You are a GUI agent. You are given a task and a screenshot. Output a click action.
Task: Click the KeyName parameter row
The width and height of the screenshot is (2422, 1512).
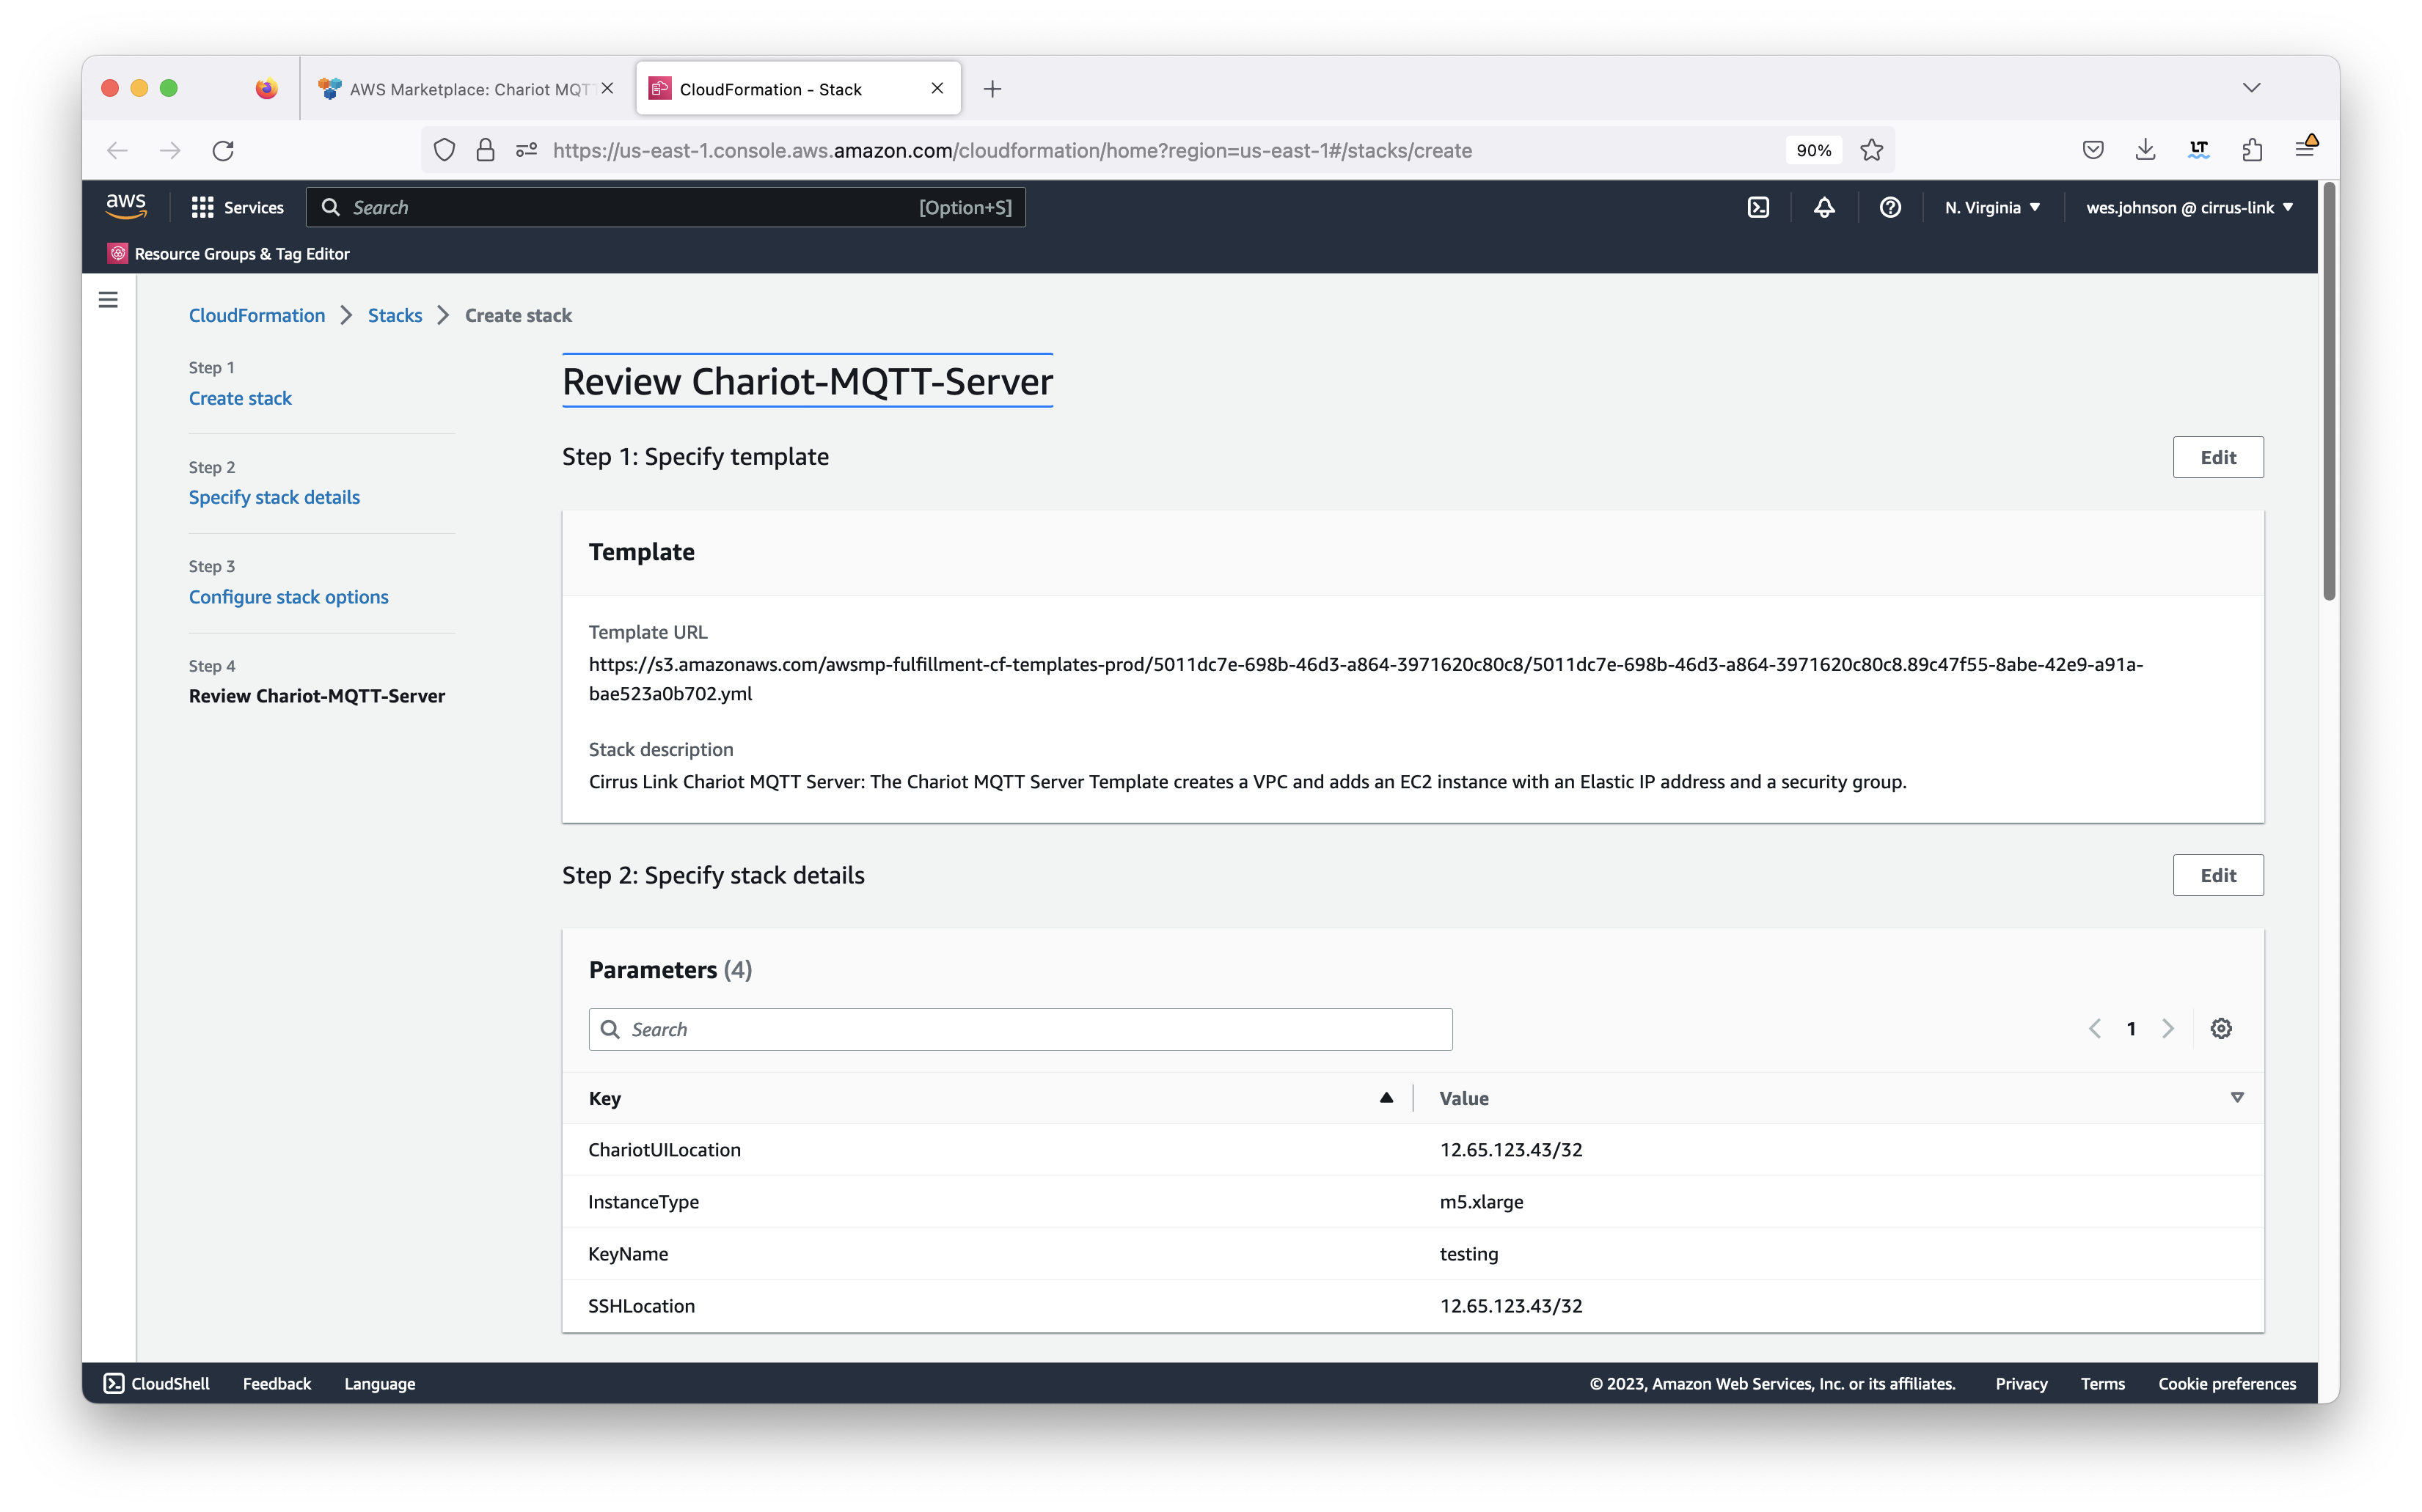(x=1412, y=1253)
